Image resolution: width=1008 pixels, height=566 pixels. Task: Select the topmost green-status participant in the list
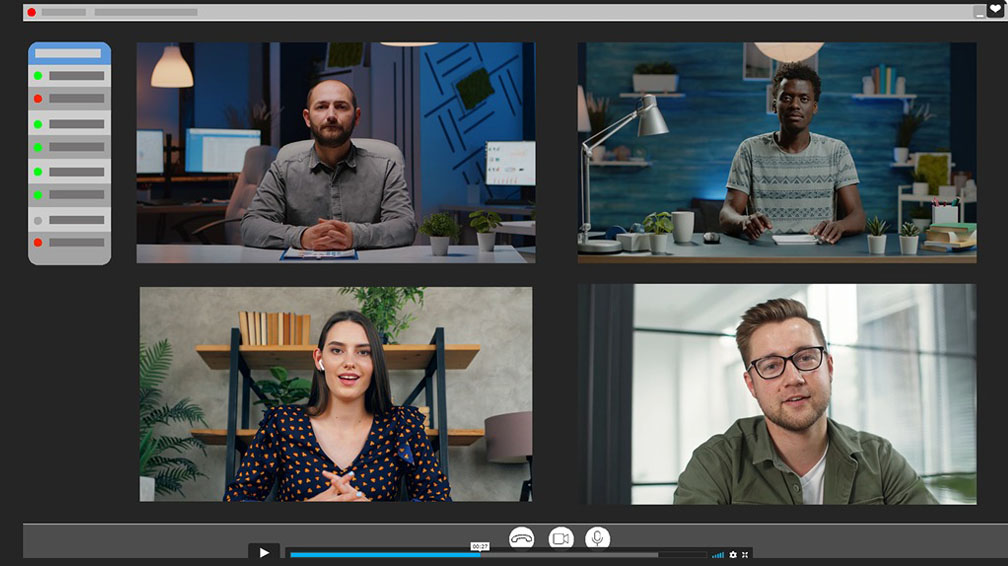69,75
